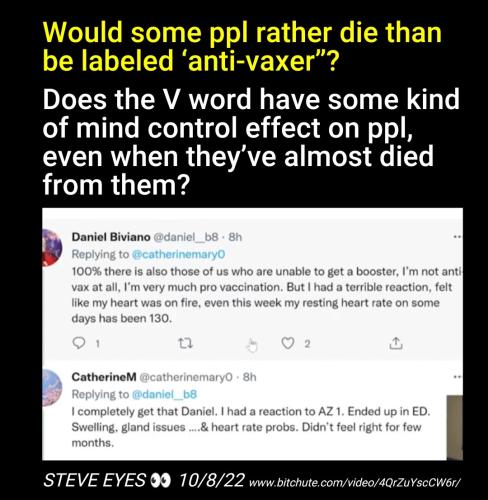Retweet Daniel Biviano's tweet

pyautogui.click(x=185, y=343)
